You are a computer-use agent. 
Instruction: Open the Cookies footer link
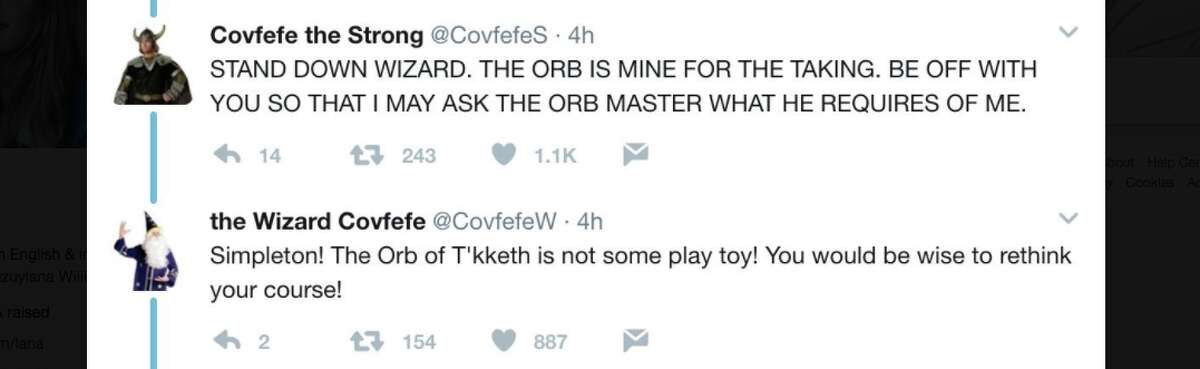pos(1149,182)
